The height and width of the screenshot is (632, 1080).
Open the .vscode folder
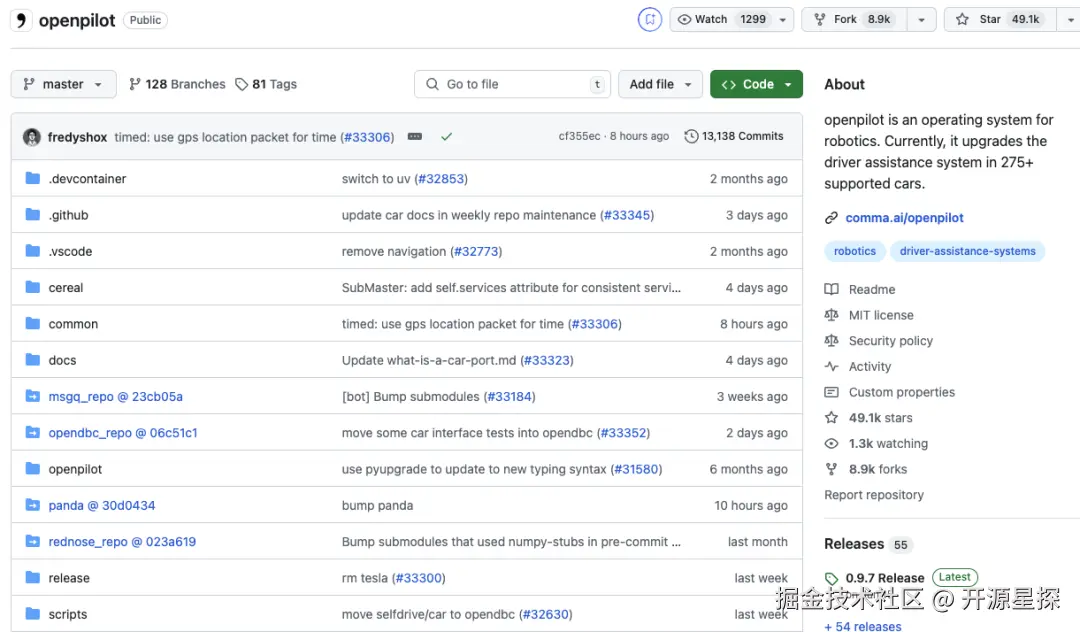(x=70, y=251)
